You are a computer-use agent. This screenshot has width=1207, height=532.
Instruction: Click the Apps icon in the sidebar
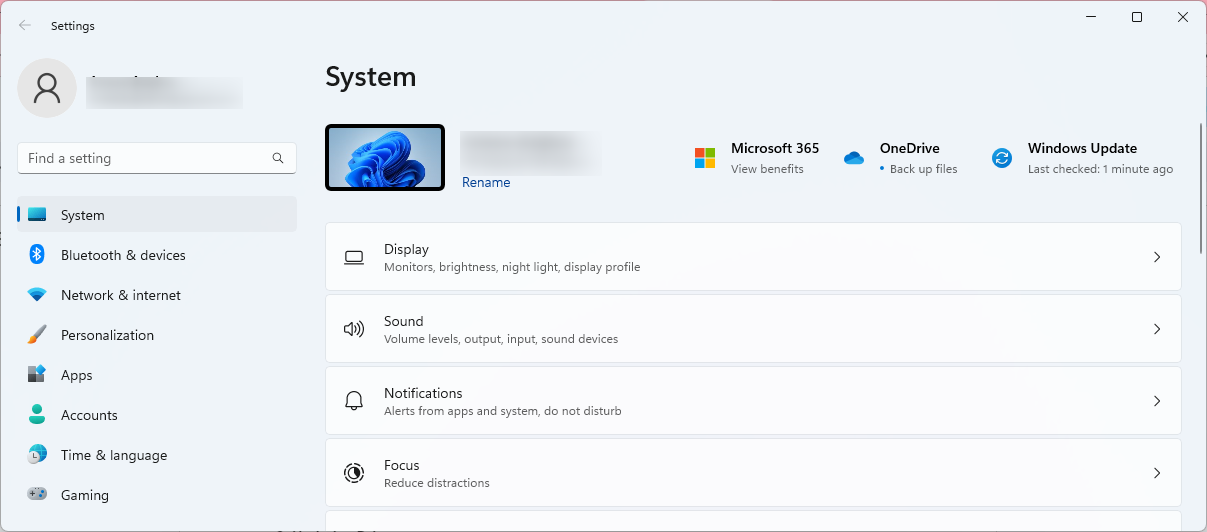click(37, 375)
